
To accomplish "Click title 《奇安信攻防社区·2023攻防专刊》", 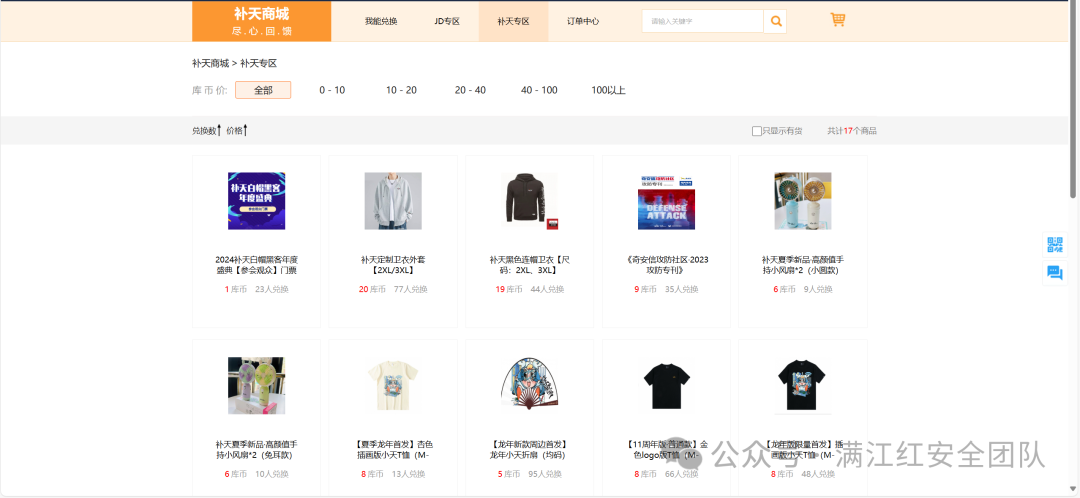I will click(x=666, y=264).
